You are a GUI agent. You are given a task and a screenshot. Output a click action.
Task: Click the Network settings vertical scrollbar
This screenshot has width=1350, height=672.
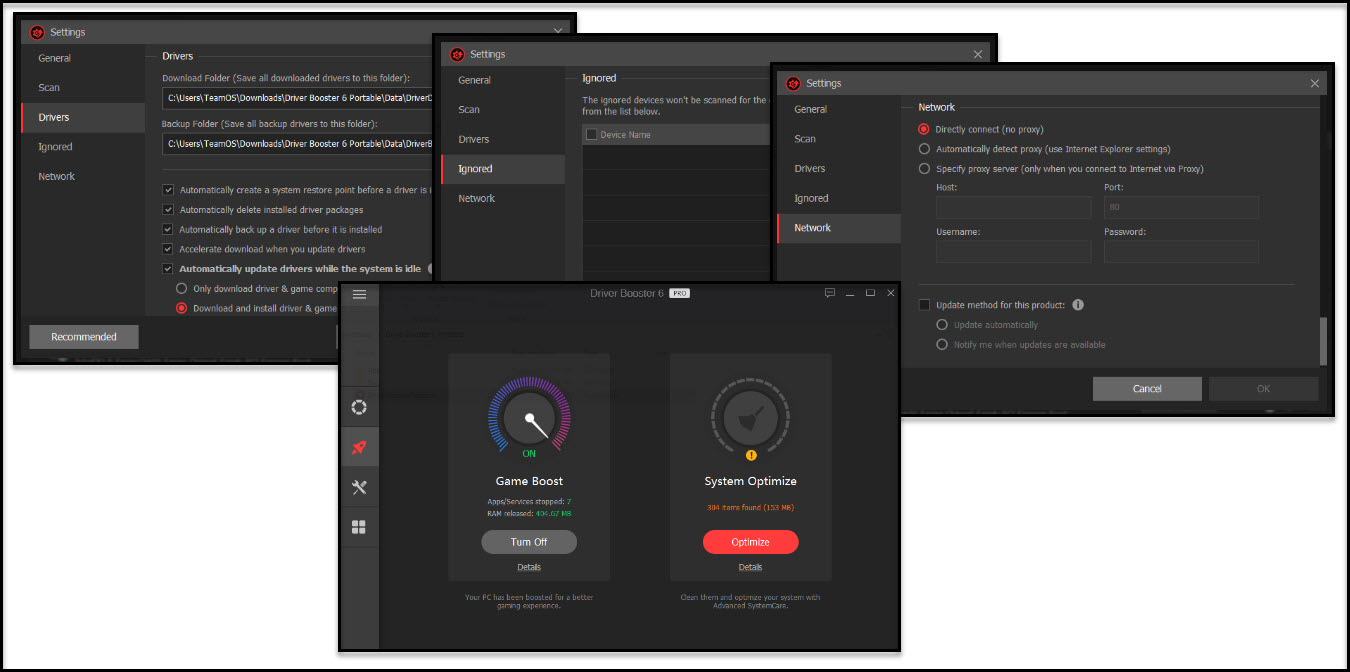[1323, 341]
